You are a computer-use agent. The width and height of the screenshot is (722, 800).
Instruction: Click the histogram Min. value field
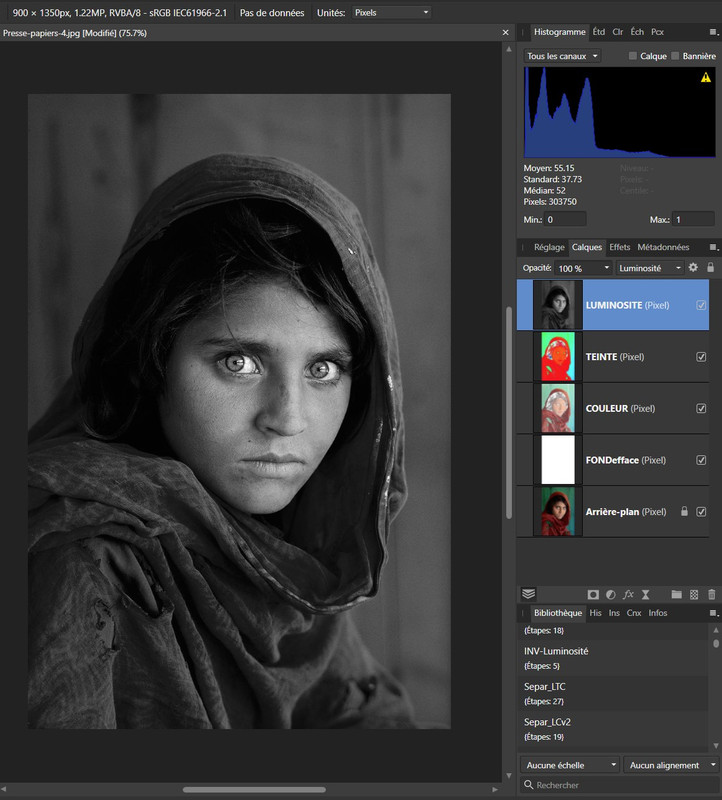pyautogui.click(x=565, y=219)
